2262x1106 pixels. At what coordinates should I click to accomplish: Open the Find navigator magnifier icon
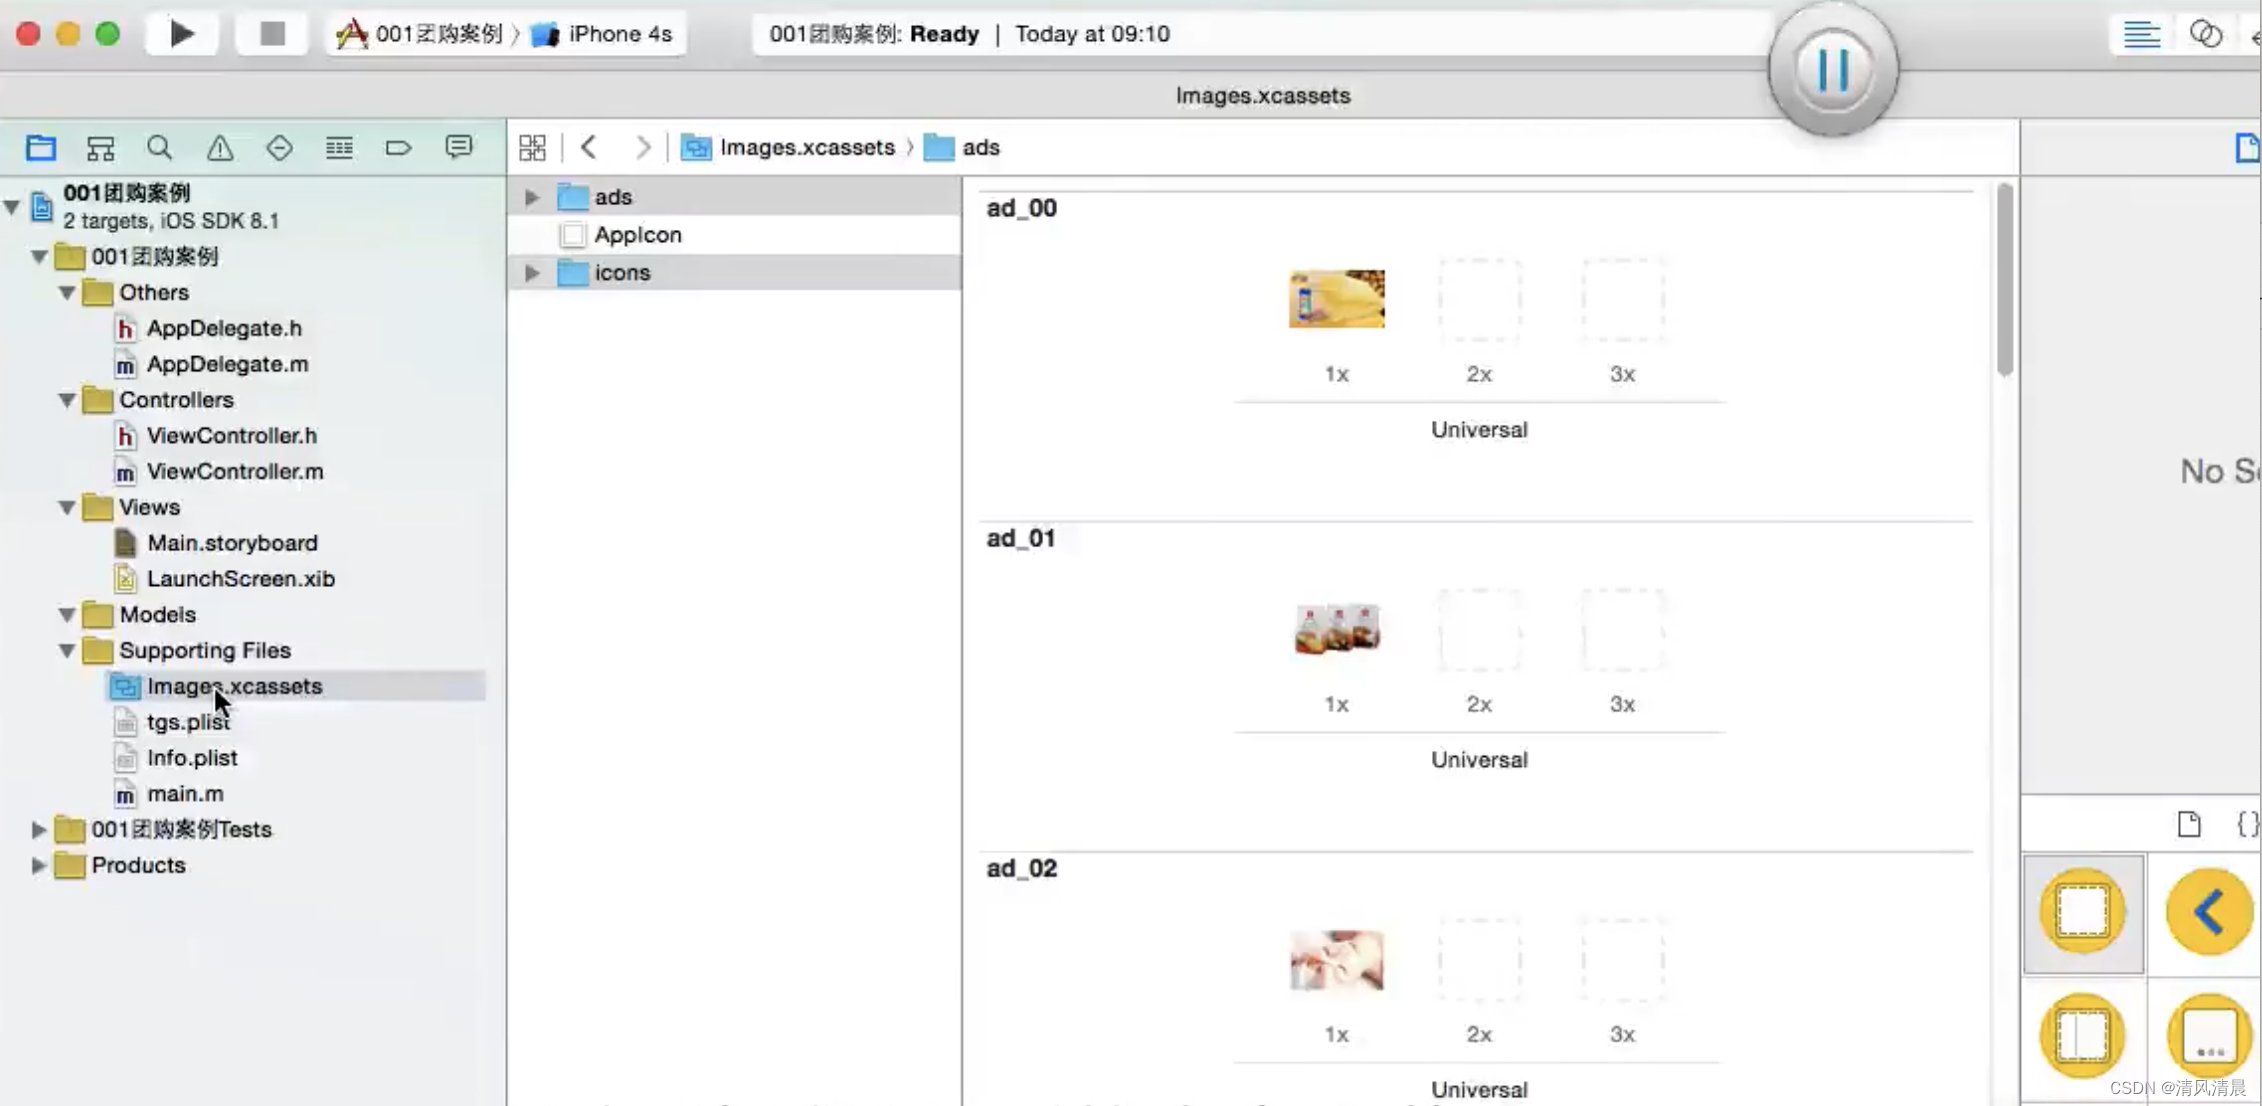point(159,148)
